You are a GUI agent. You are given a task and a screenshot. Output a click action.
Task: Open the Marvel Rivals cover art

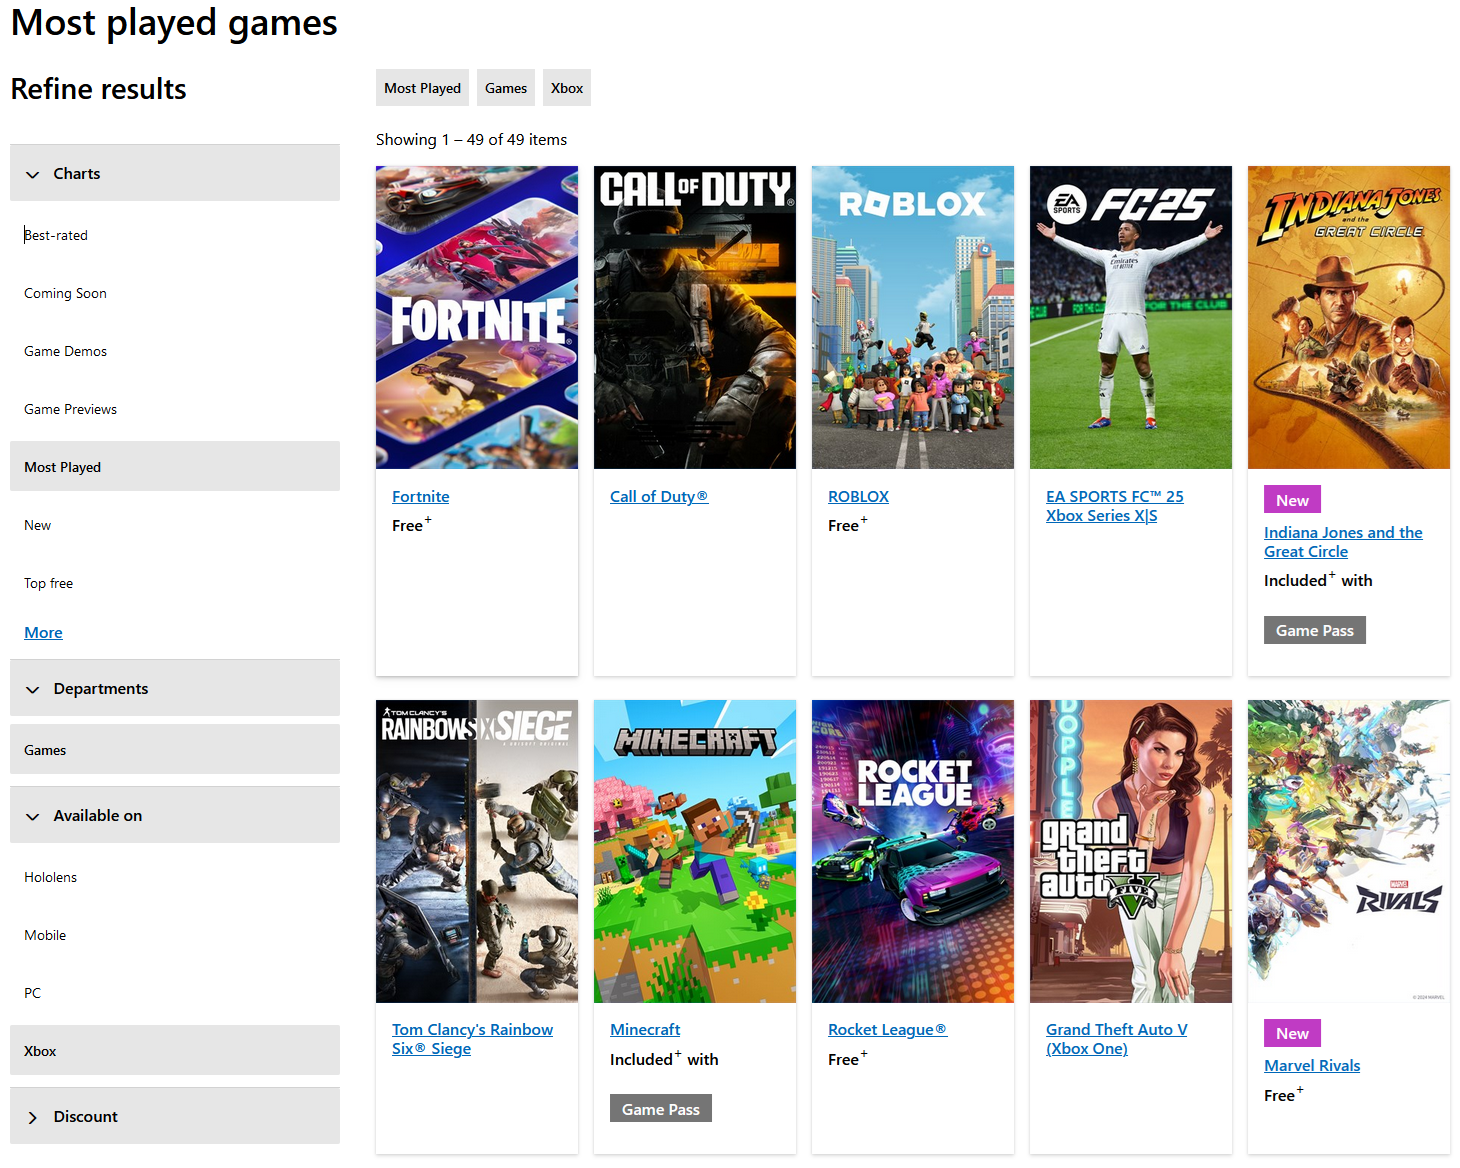[1349, 851]
